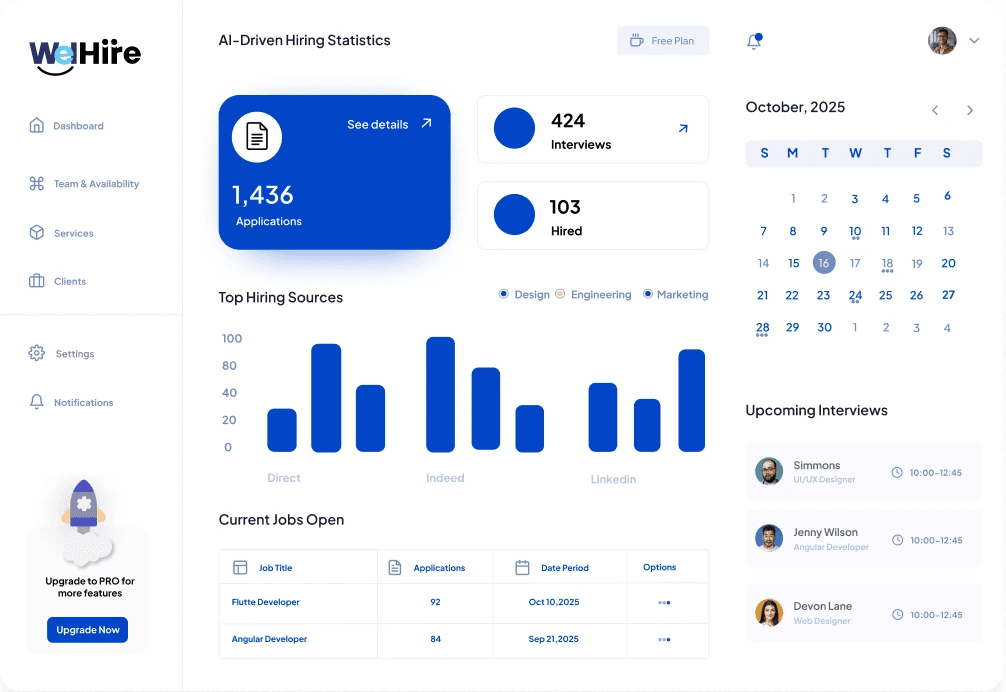Viewport: 1006px width, 692px height.
Task: Click the tallest Indeed bar in chart
Action: pos(440,394)
